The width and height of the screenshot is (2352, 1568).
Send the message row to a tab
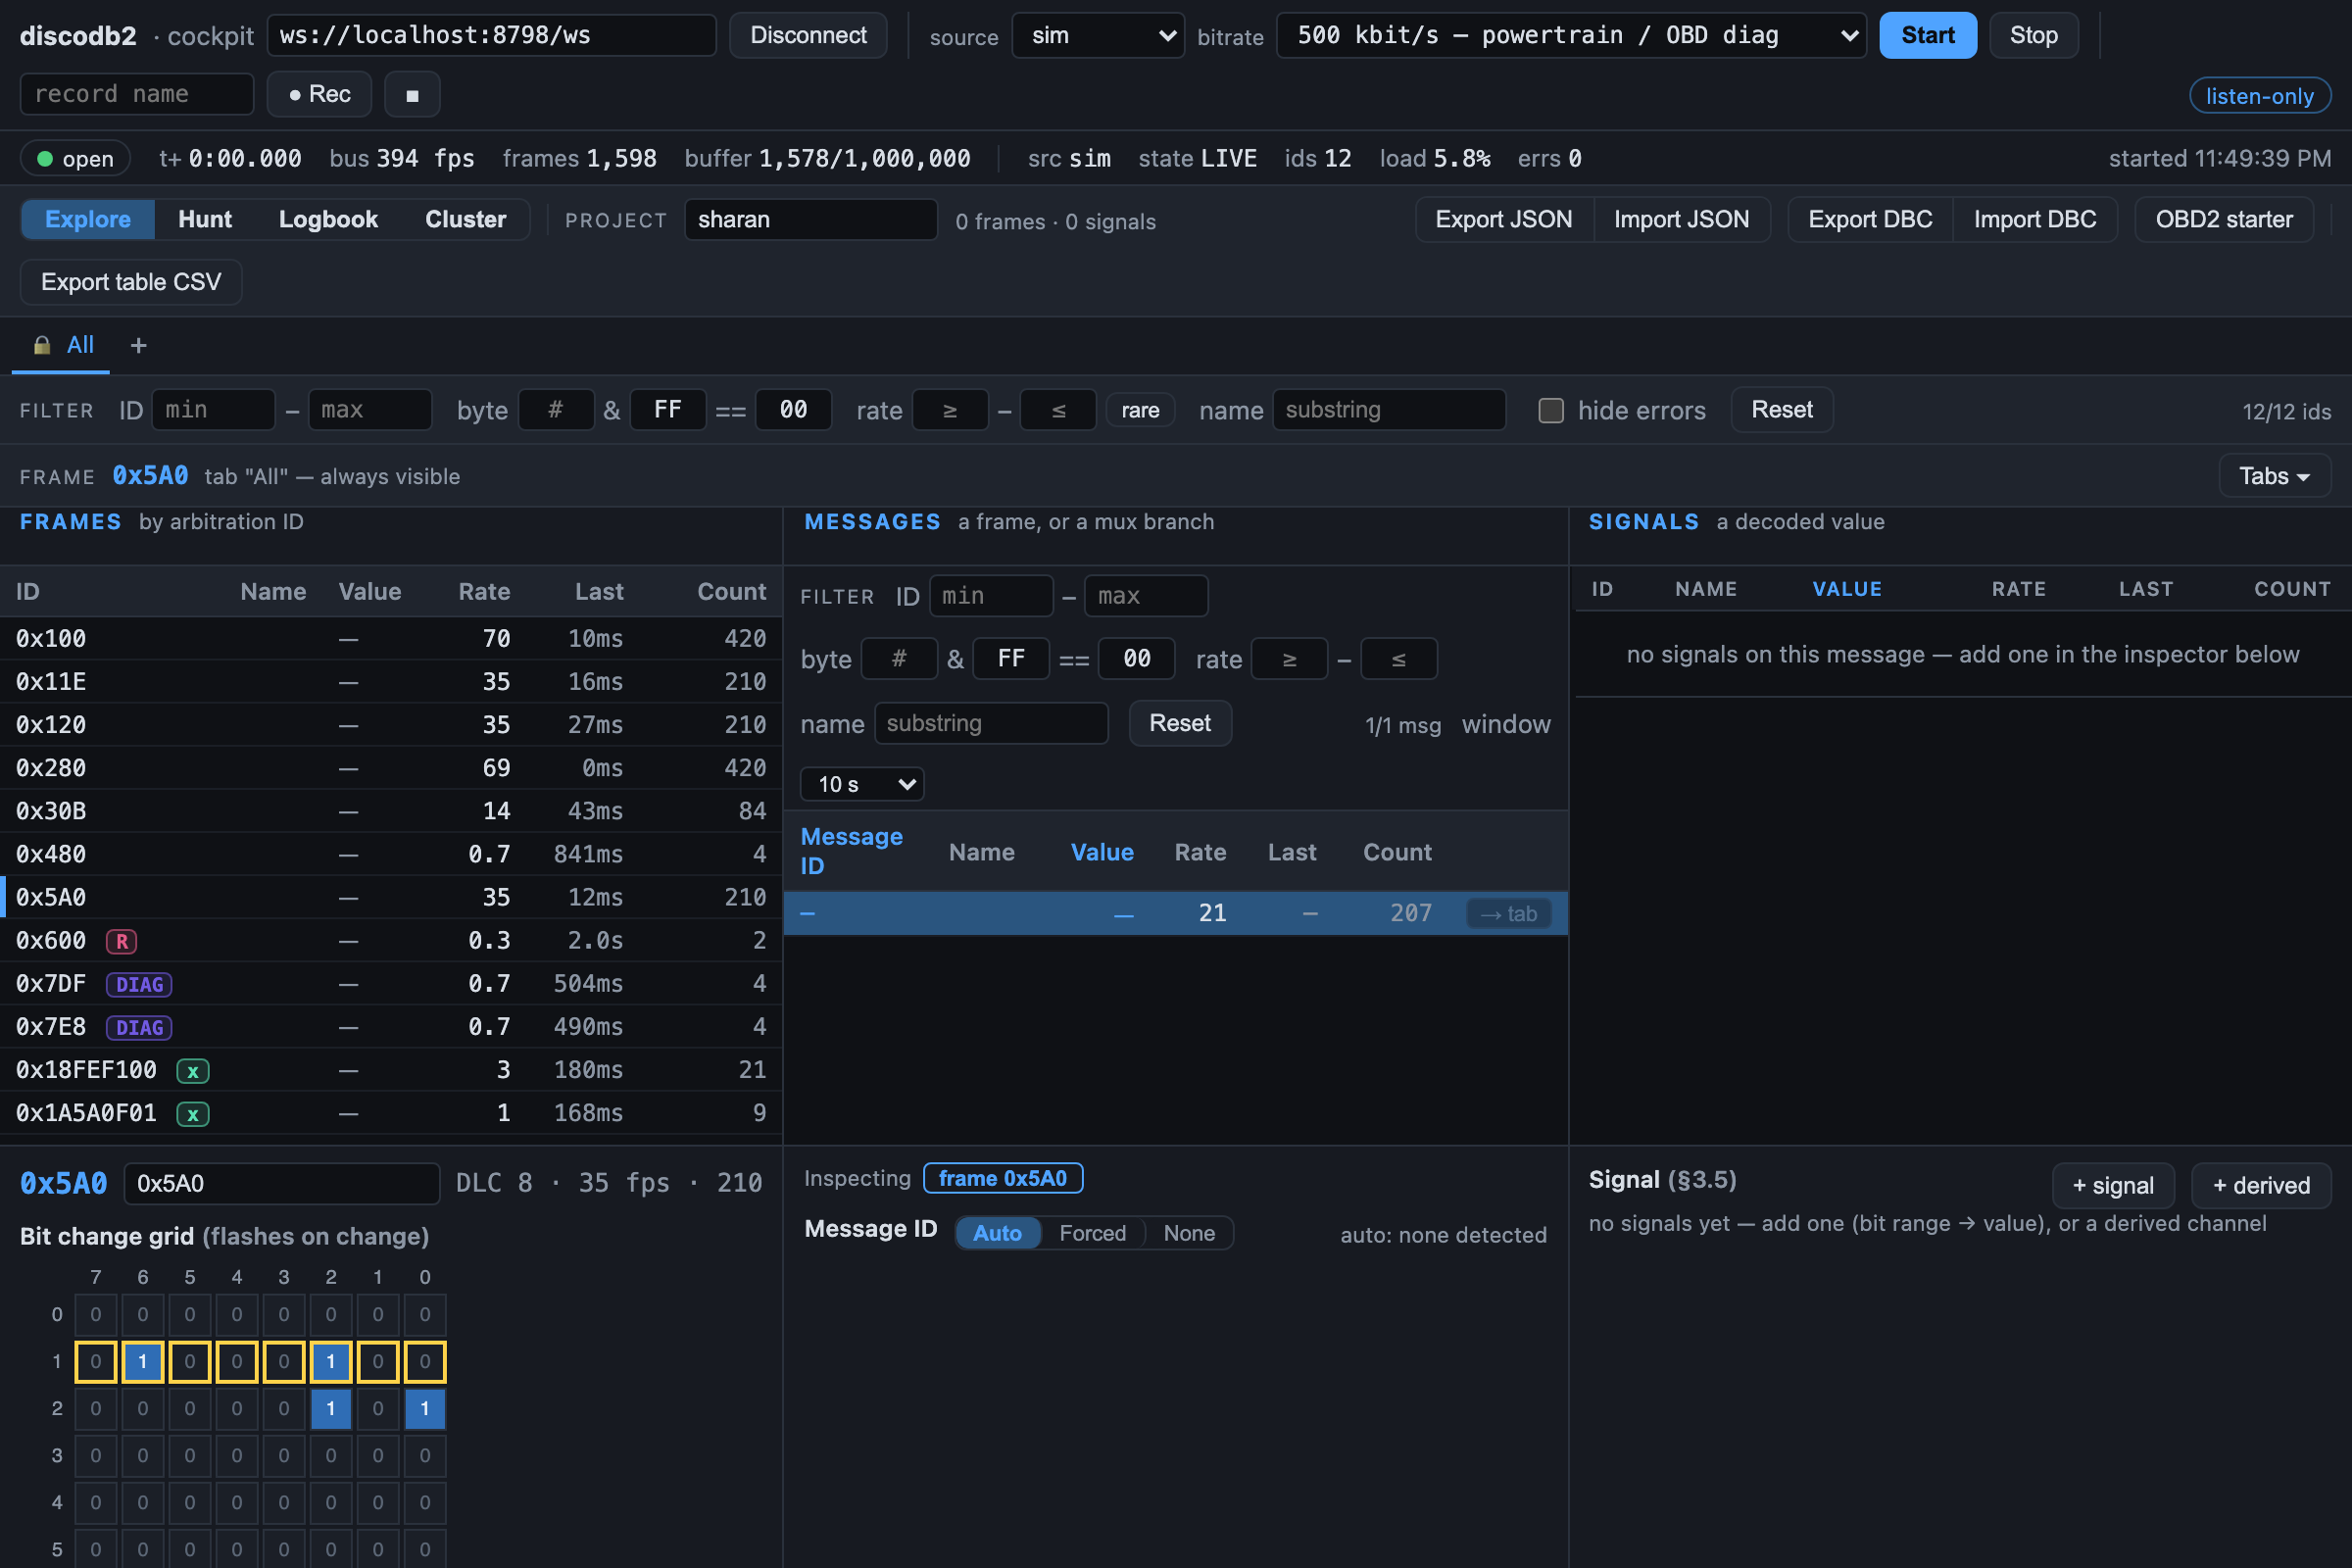(x=1509, y=914)
